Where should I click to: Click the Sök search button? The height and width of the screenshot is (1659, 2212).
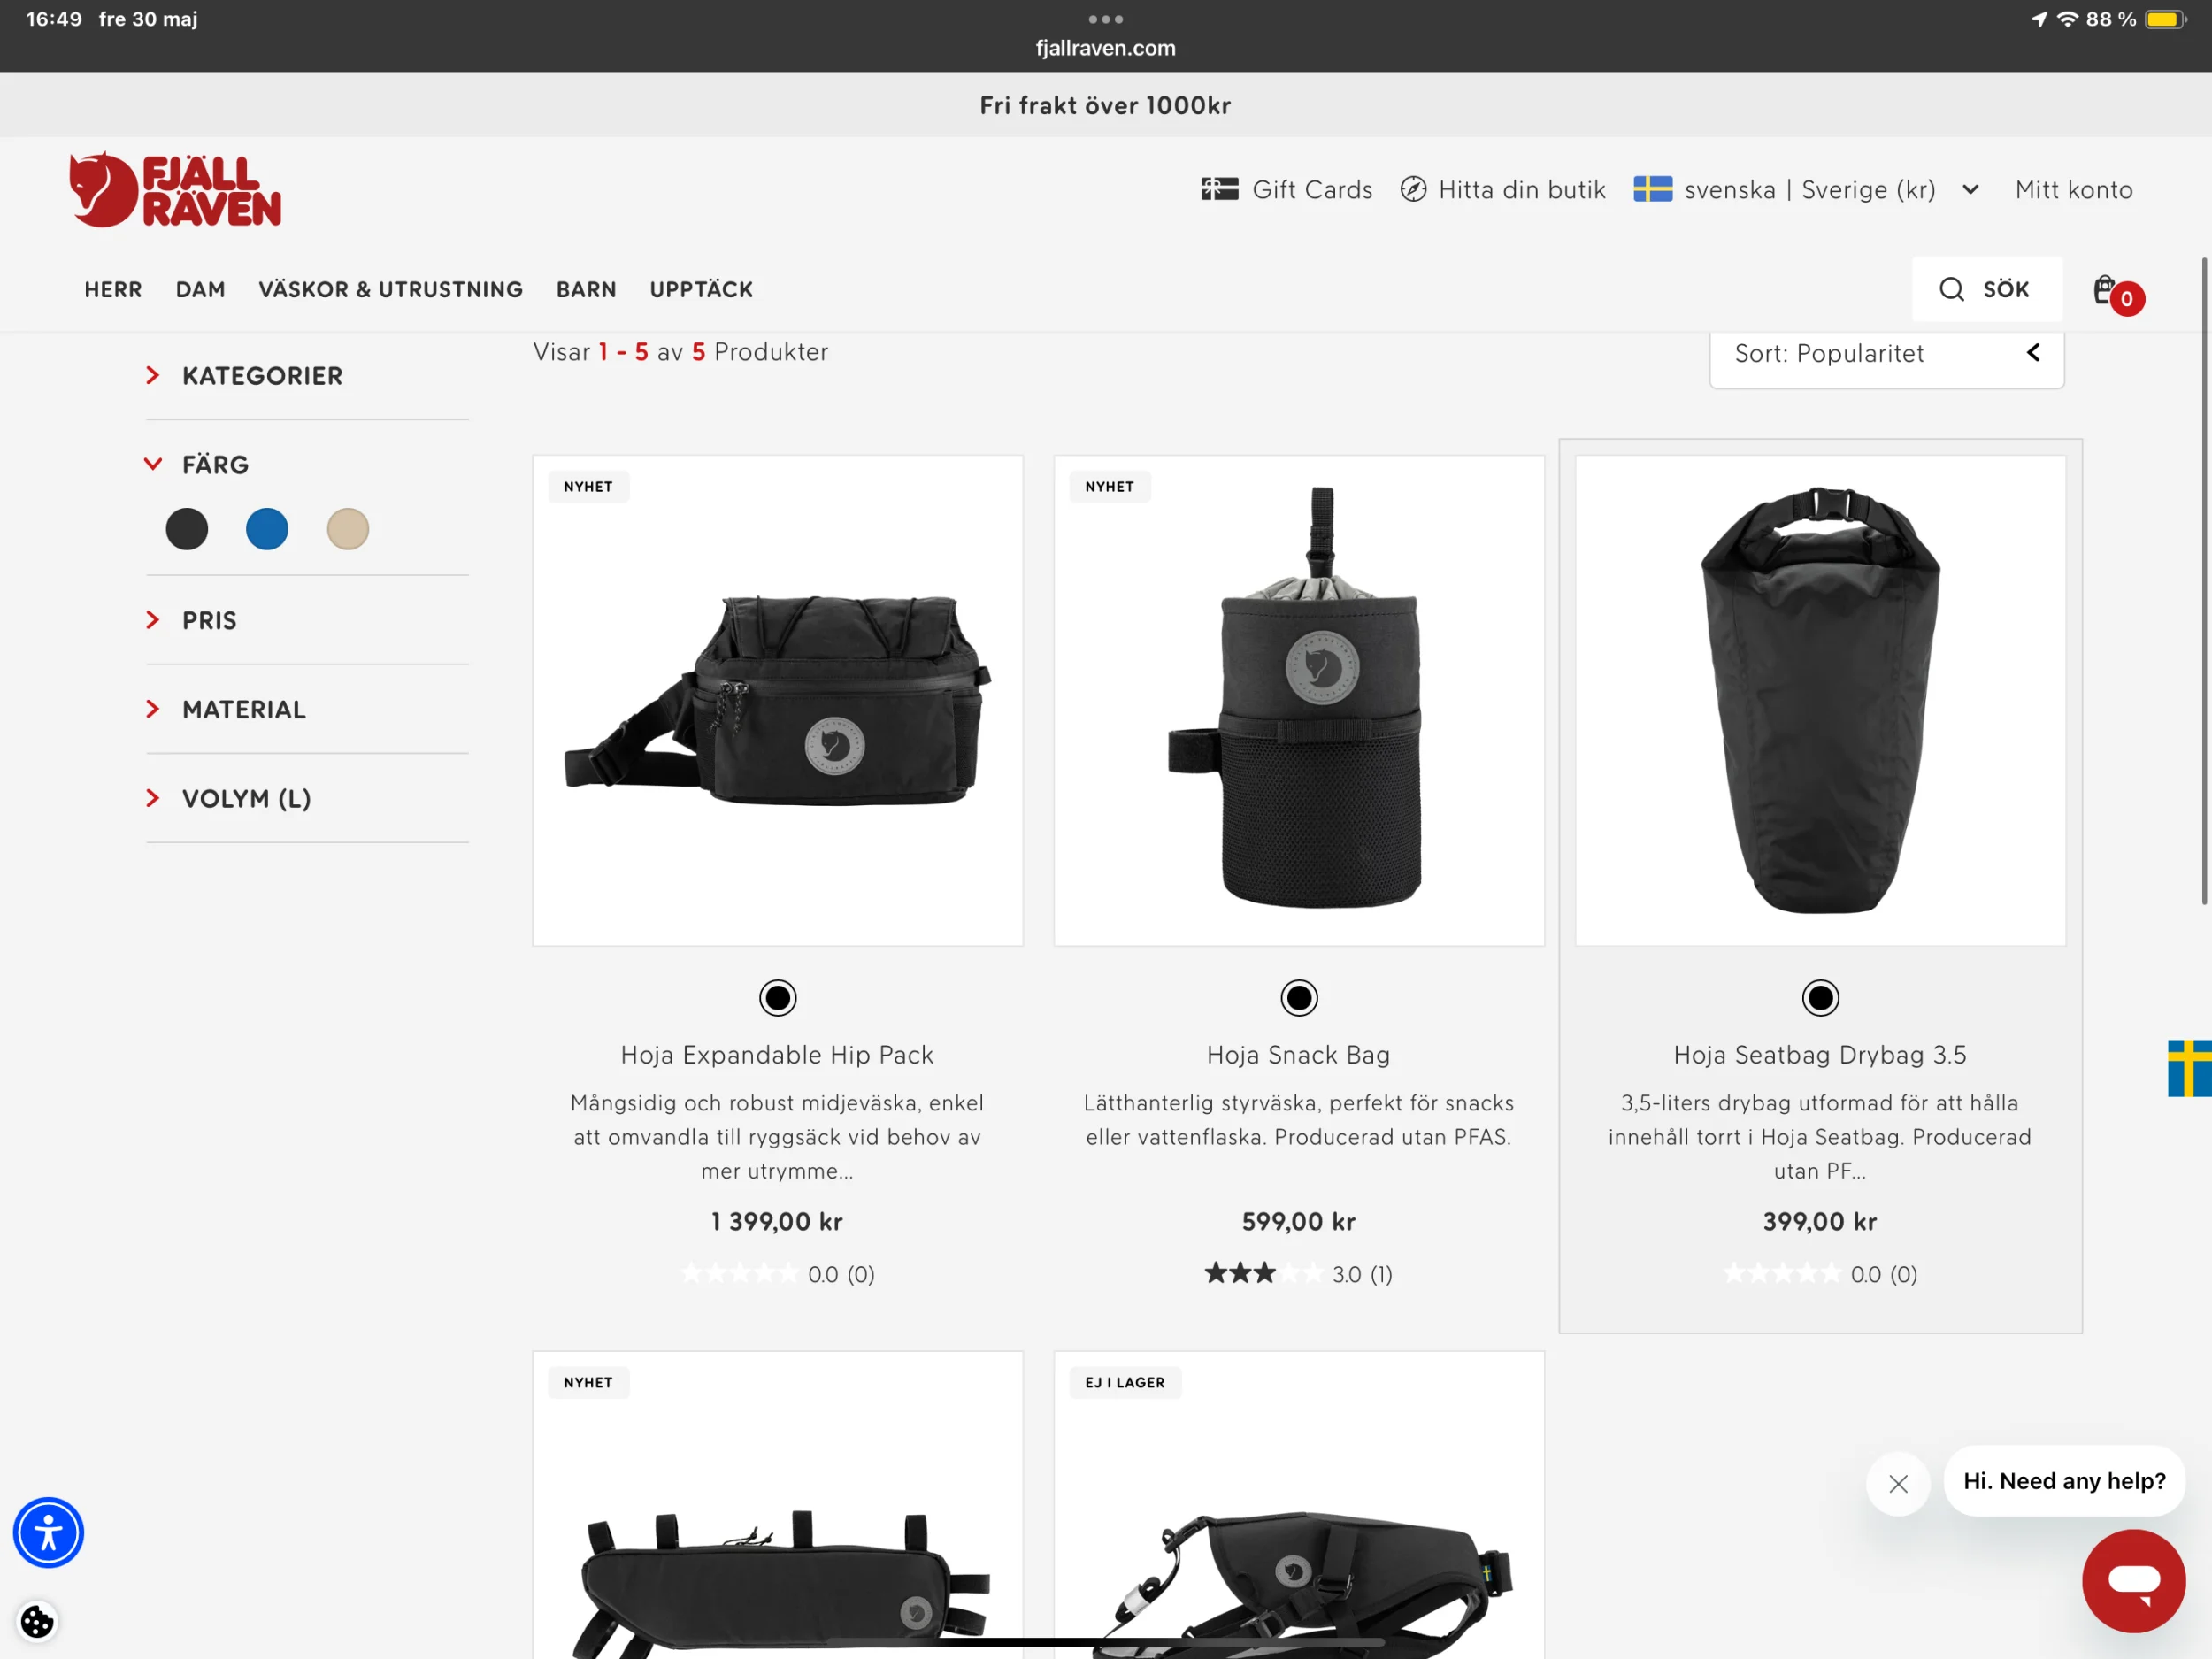(1987, 289)
